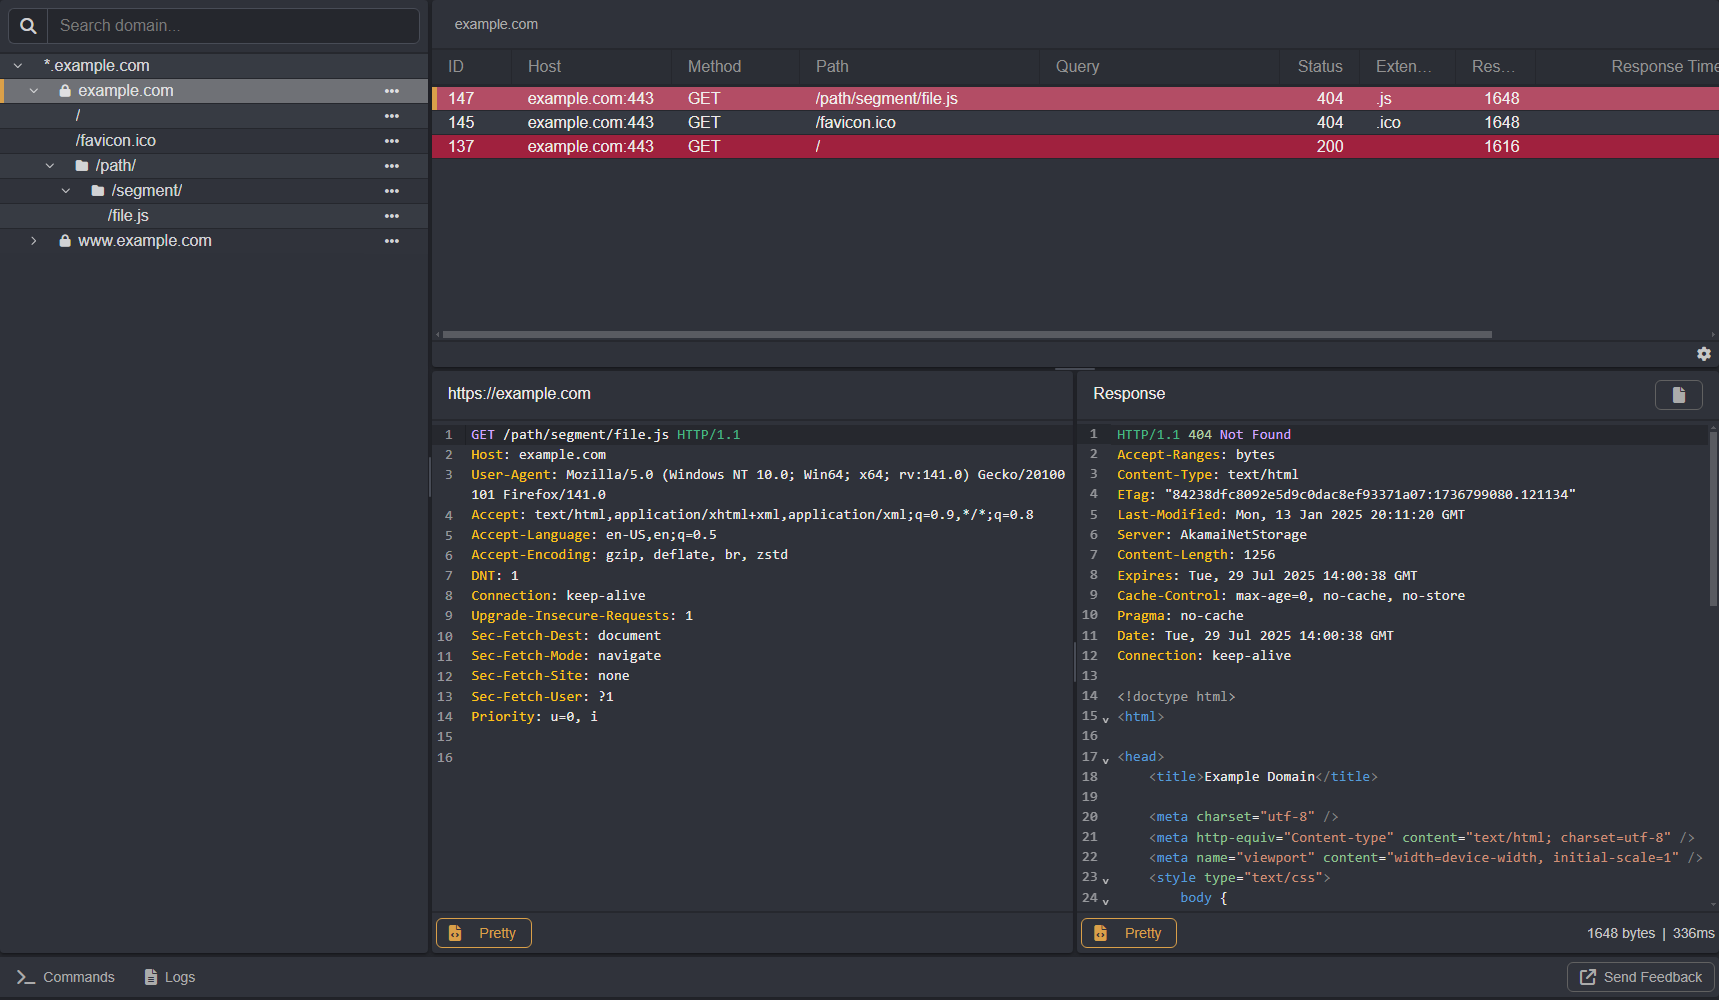Copy the response using the document icon
1719x1000 pixels.
pos(1678,394)
